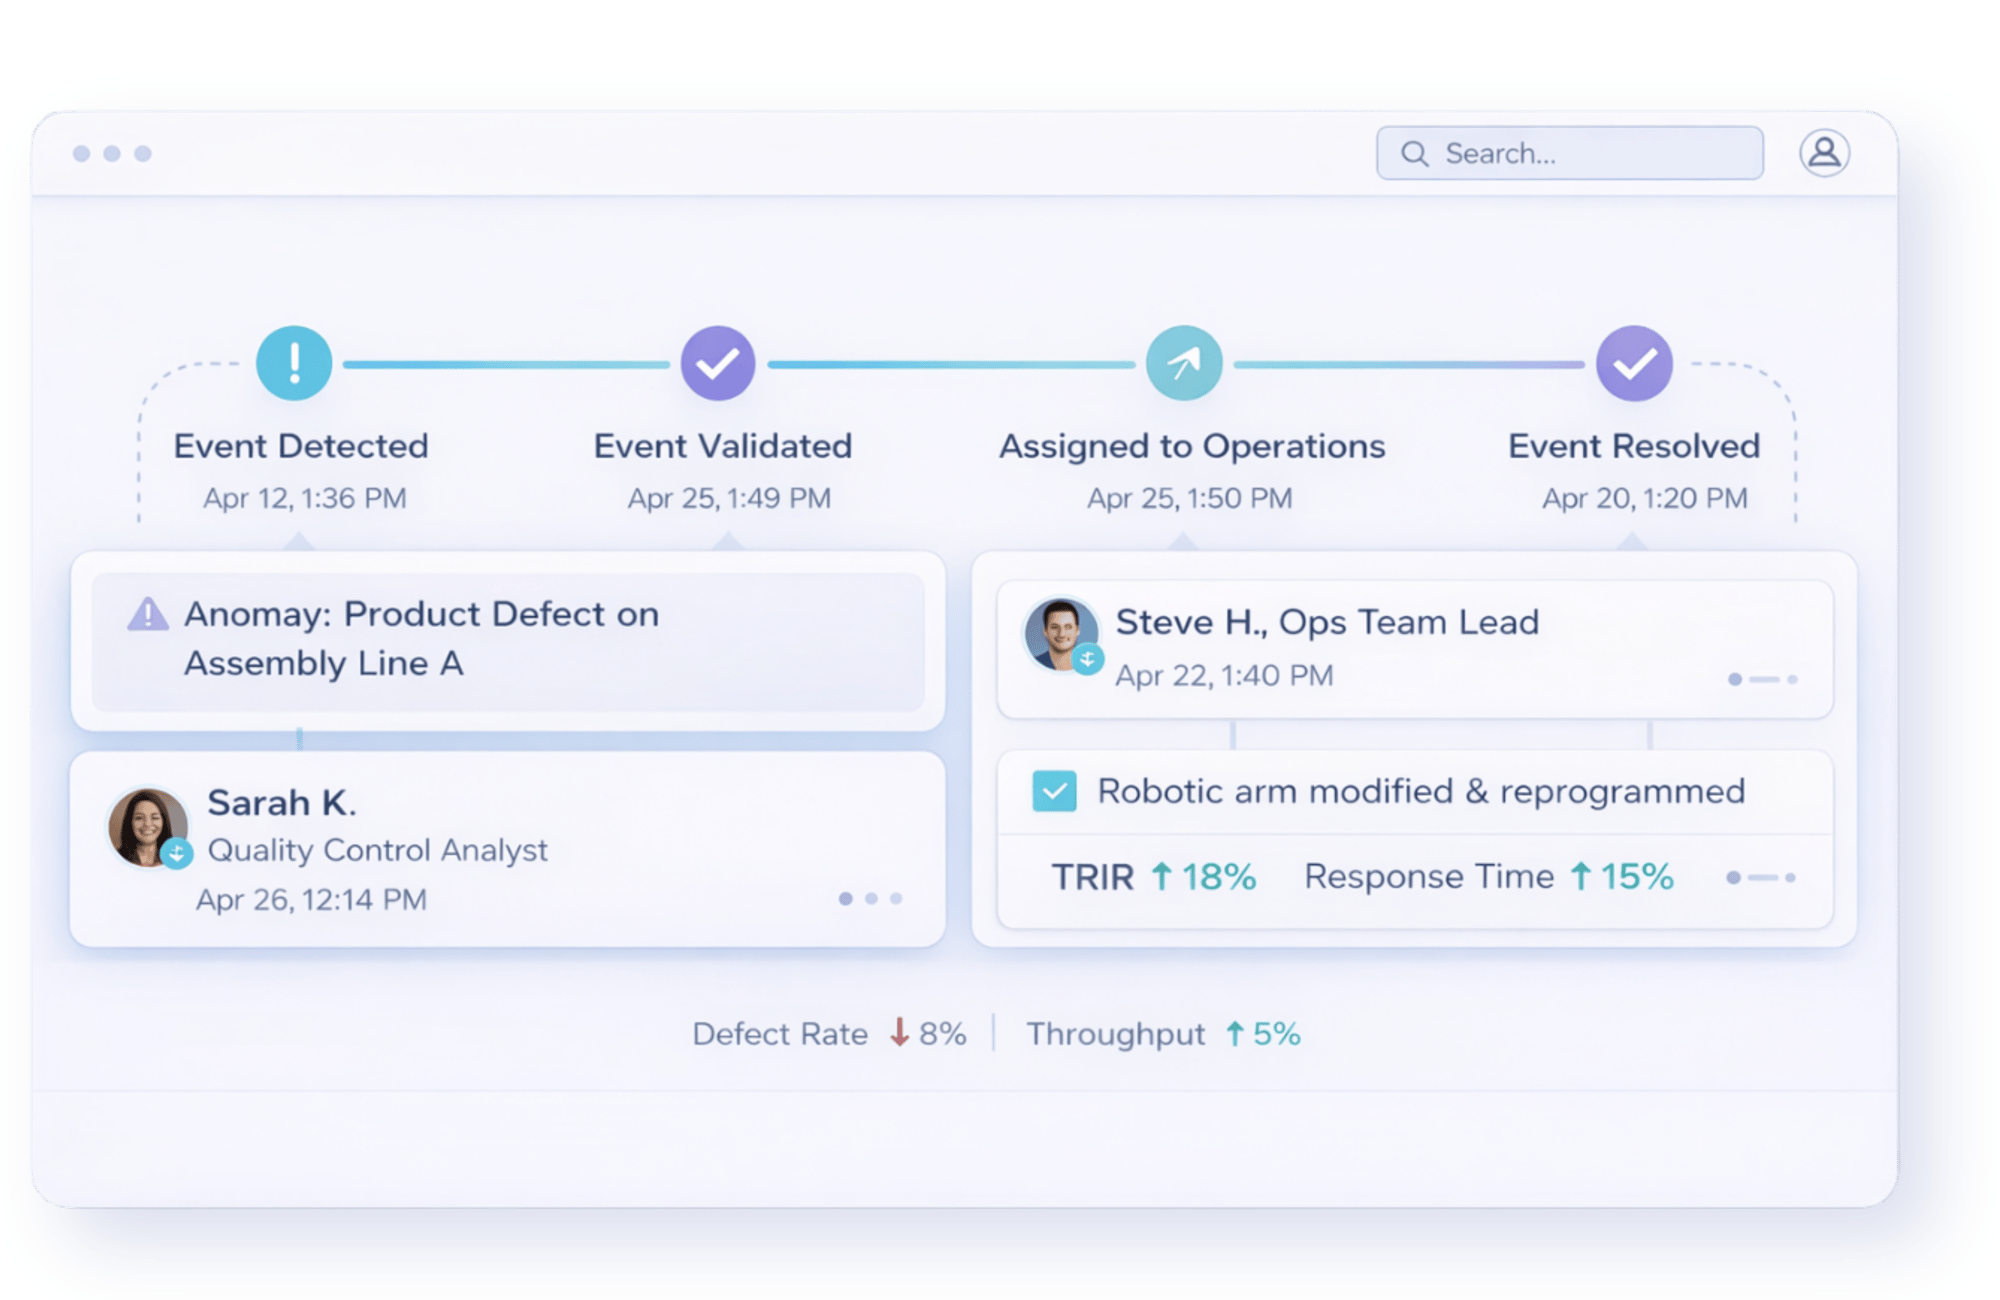Switch to the Assigned to Operations stage
2000x1300 pixels.
1192,446
